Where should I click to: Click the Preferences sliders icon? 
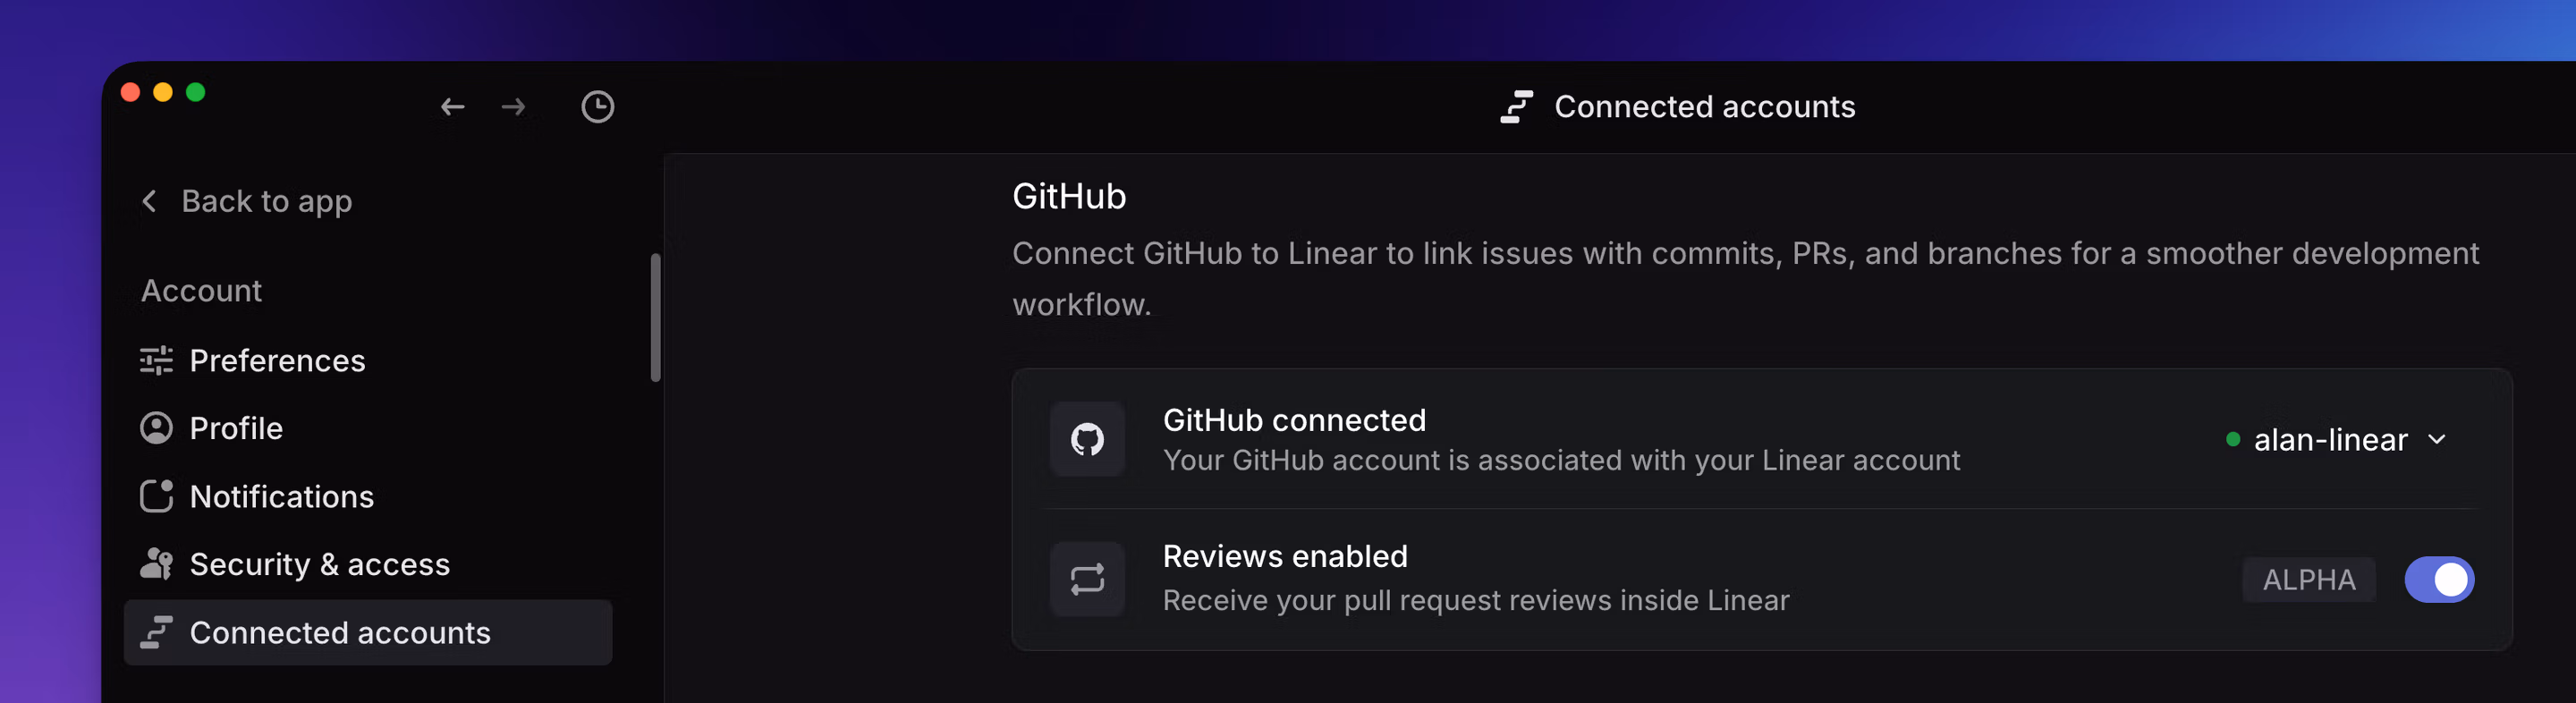click(x=156, y=360)
